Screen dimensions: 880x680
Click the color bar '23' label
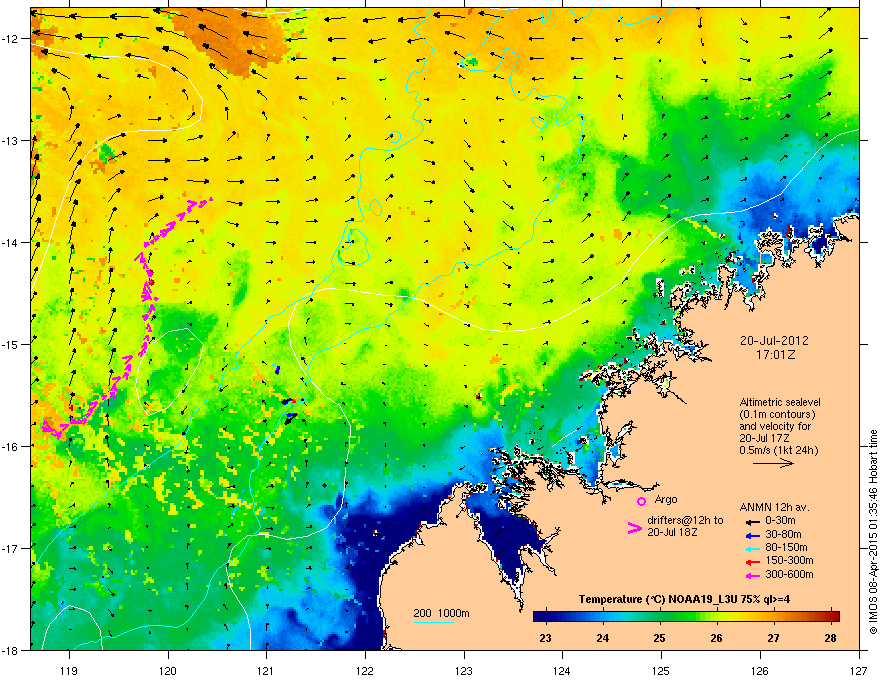(x=545, y=638)
